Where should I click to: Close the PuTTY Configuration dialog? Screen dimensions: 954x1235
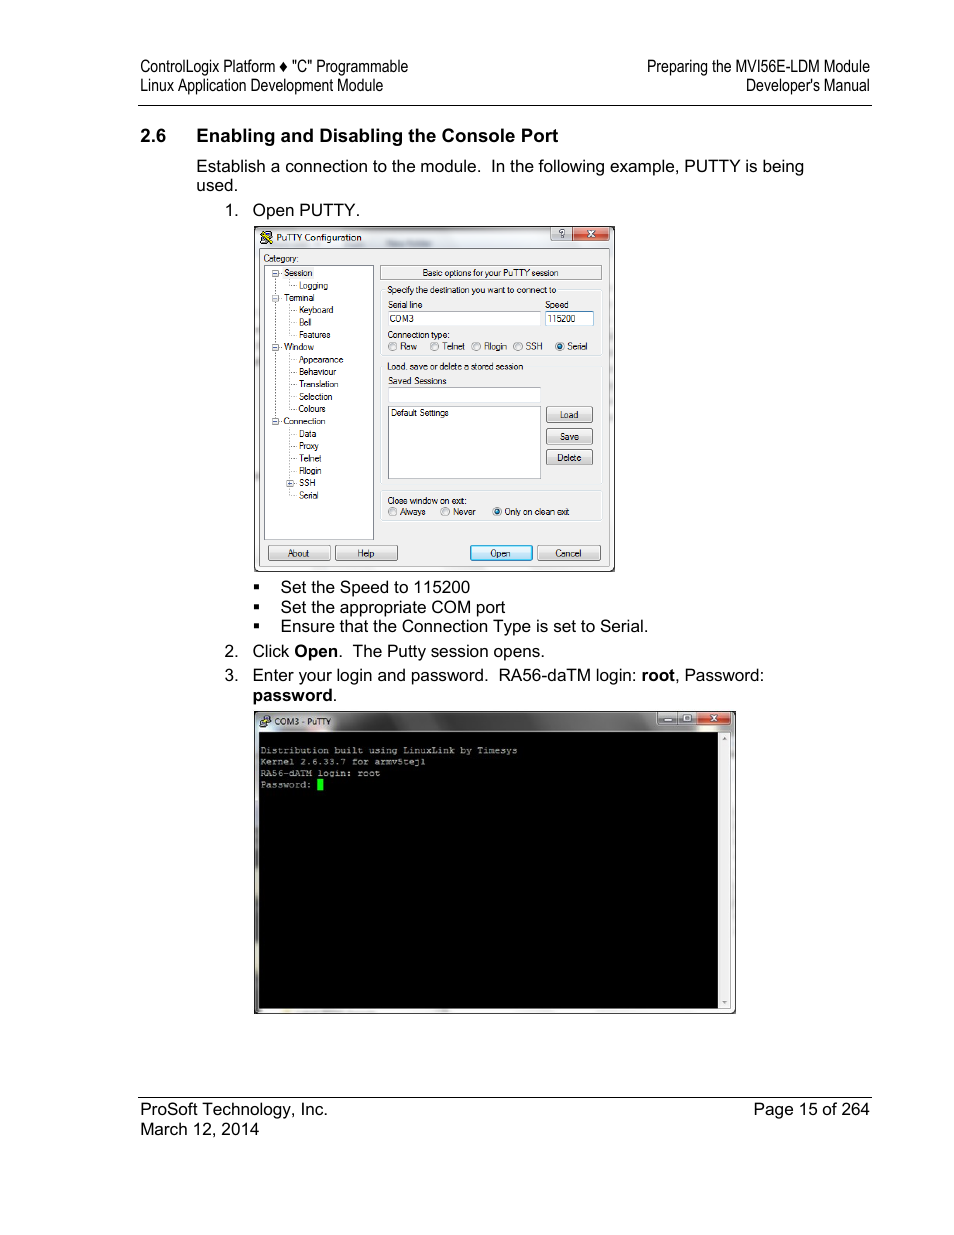[x=592, y=234]
